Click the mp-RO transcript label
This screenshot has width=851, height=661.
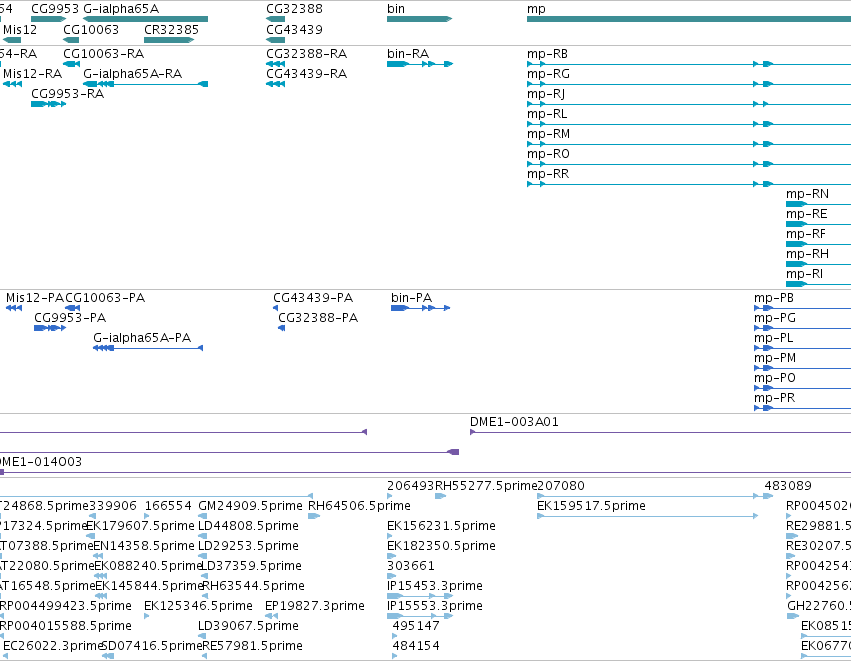548,154
